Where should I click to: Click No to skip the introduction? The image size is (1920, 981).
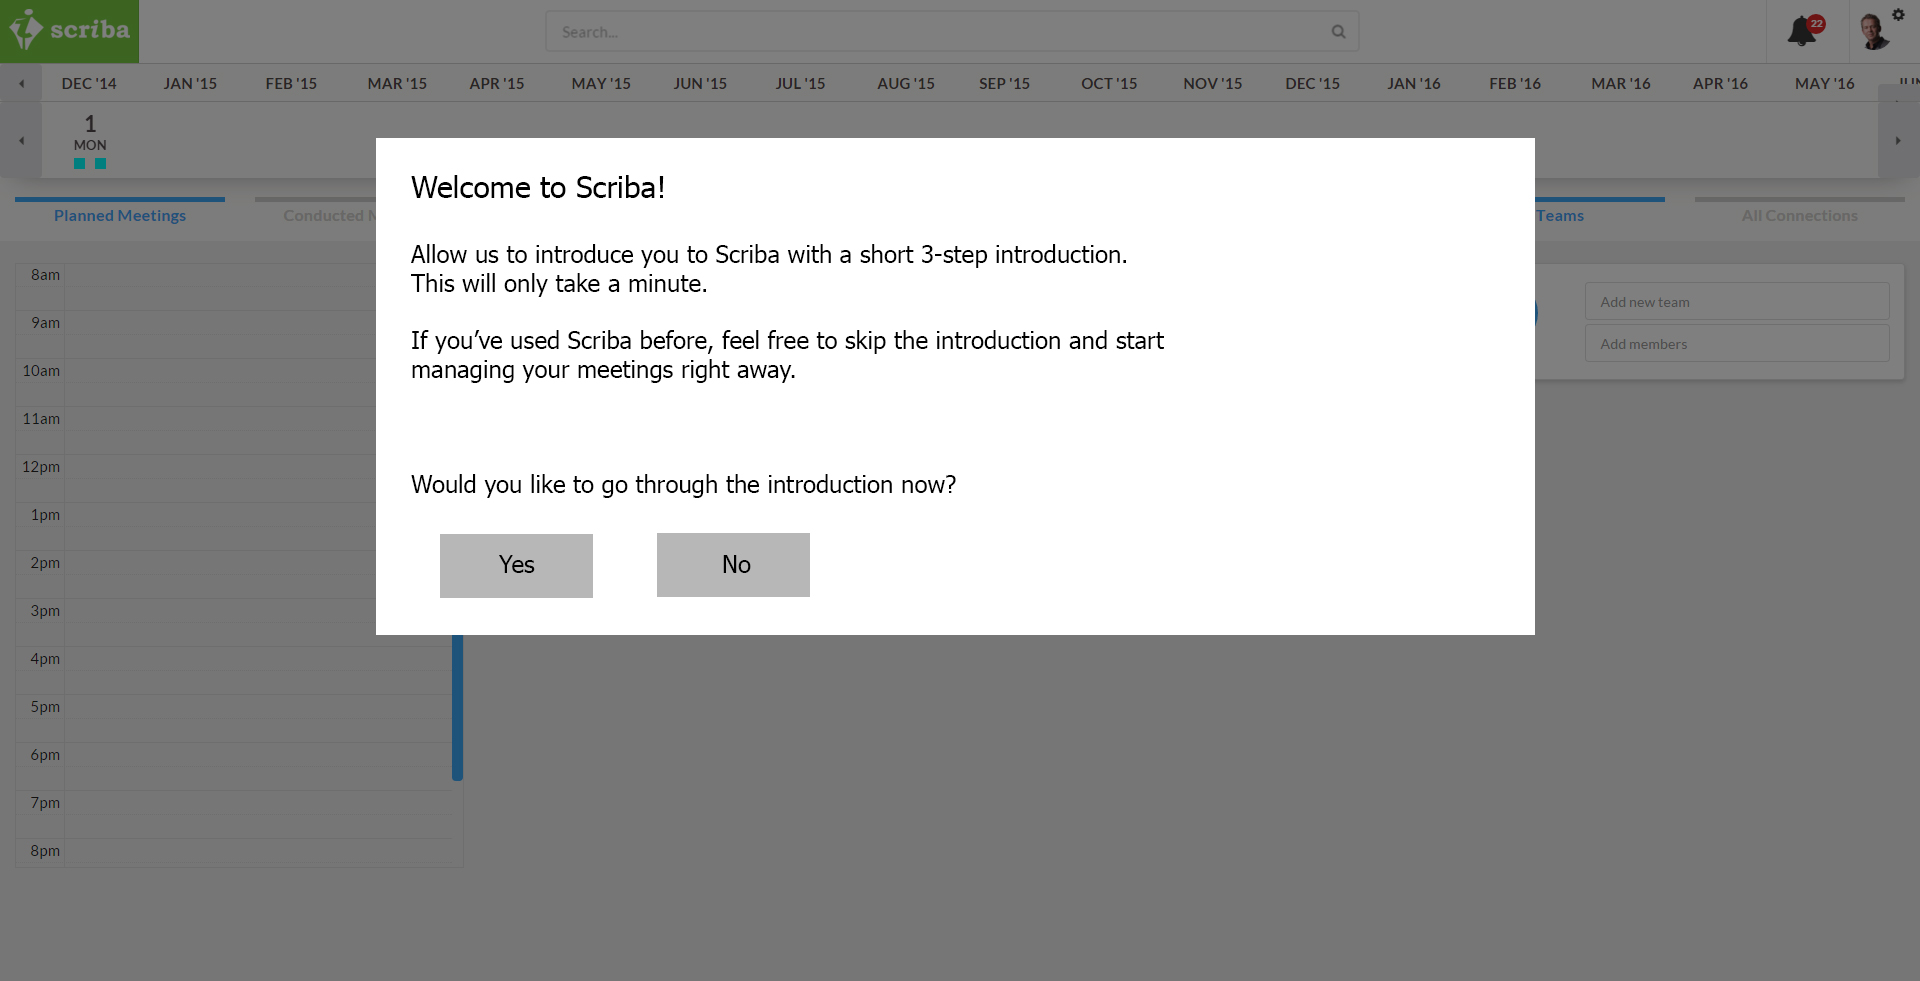733,565
